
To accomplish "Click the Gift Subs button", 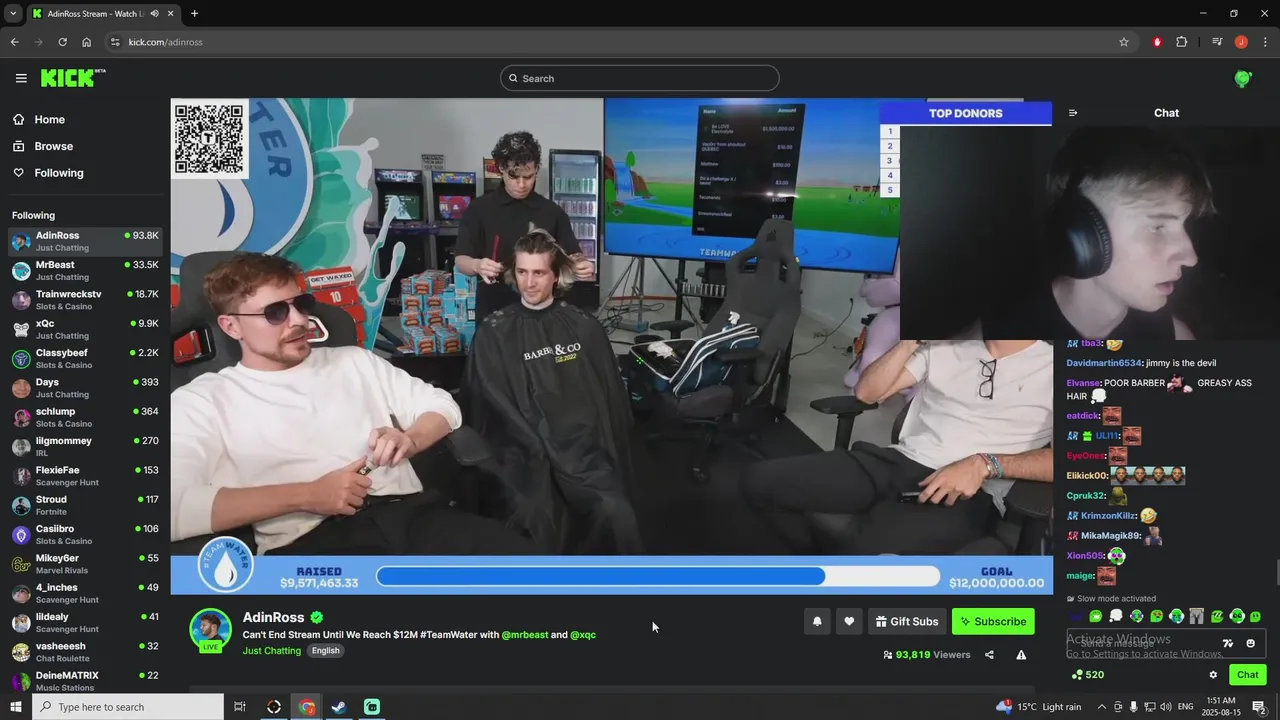I will click(907, 621).
